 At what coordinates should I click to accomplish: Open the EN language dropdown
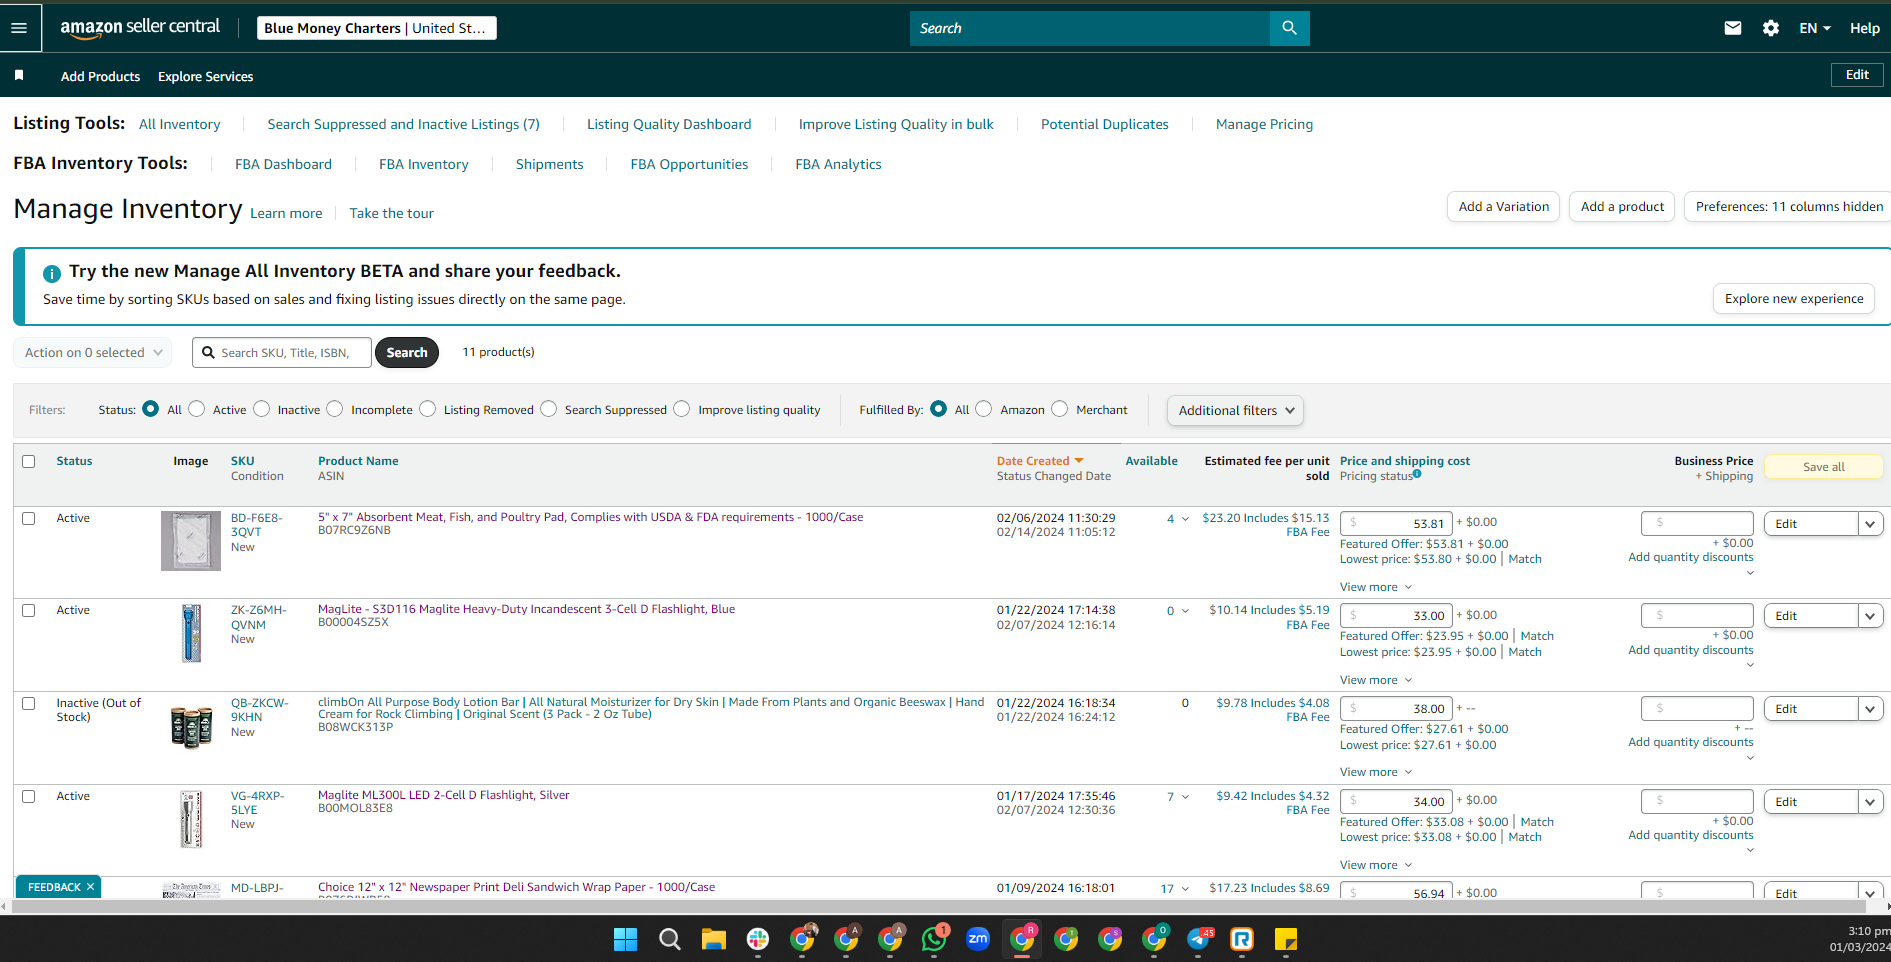1815,28
